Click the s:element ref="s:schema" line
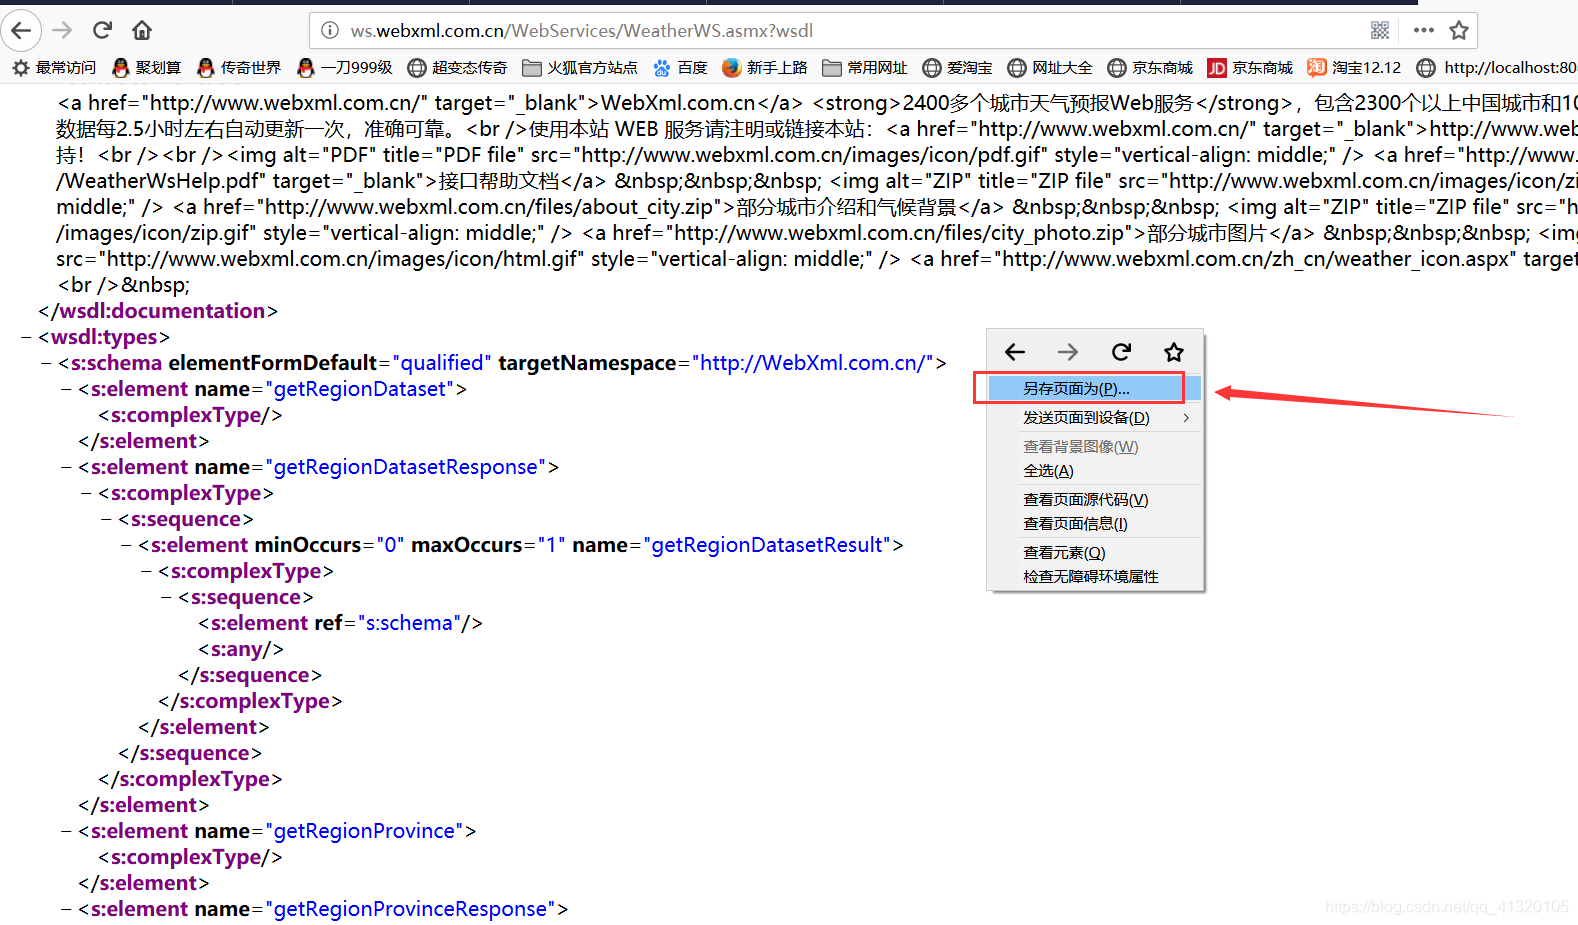 coord(340,623)
